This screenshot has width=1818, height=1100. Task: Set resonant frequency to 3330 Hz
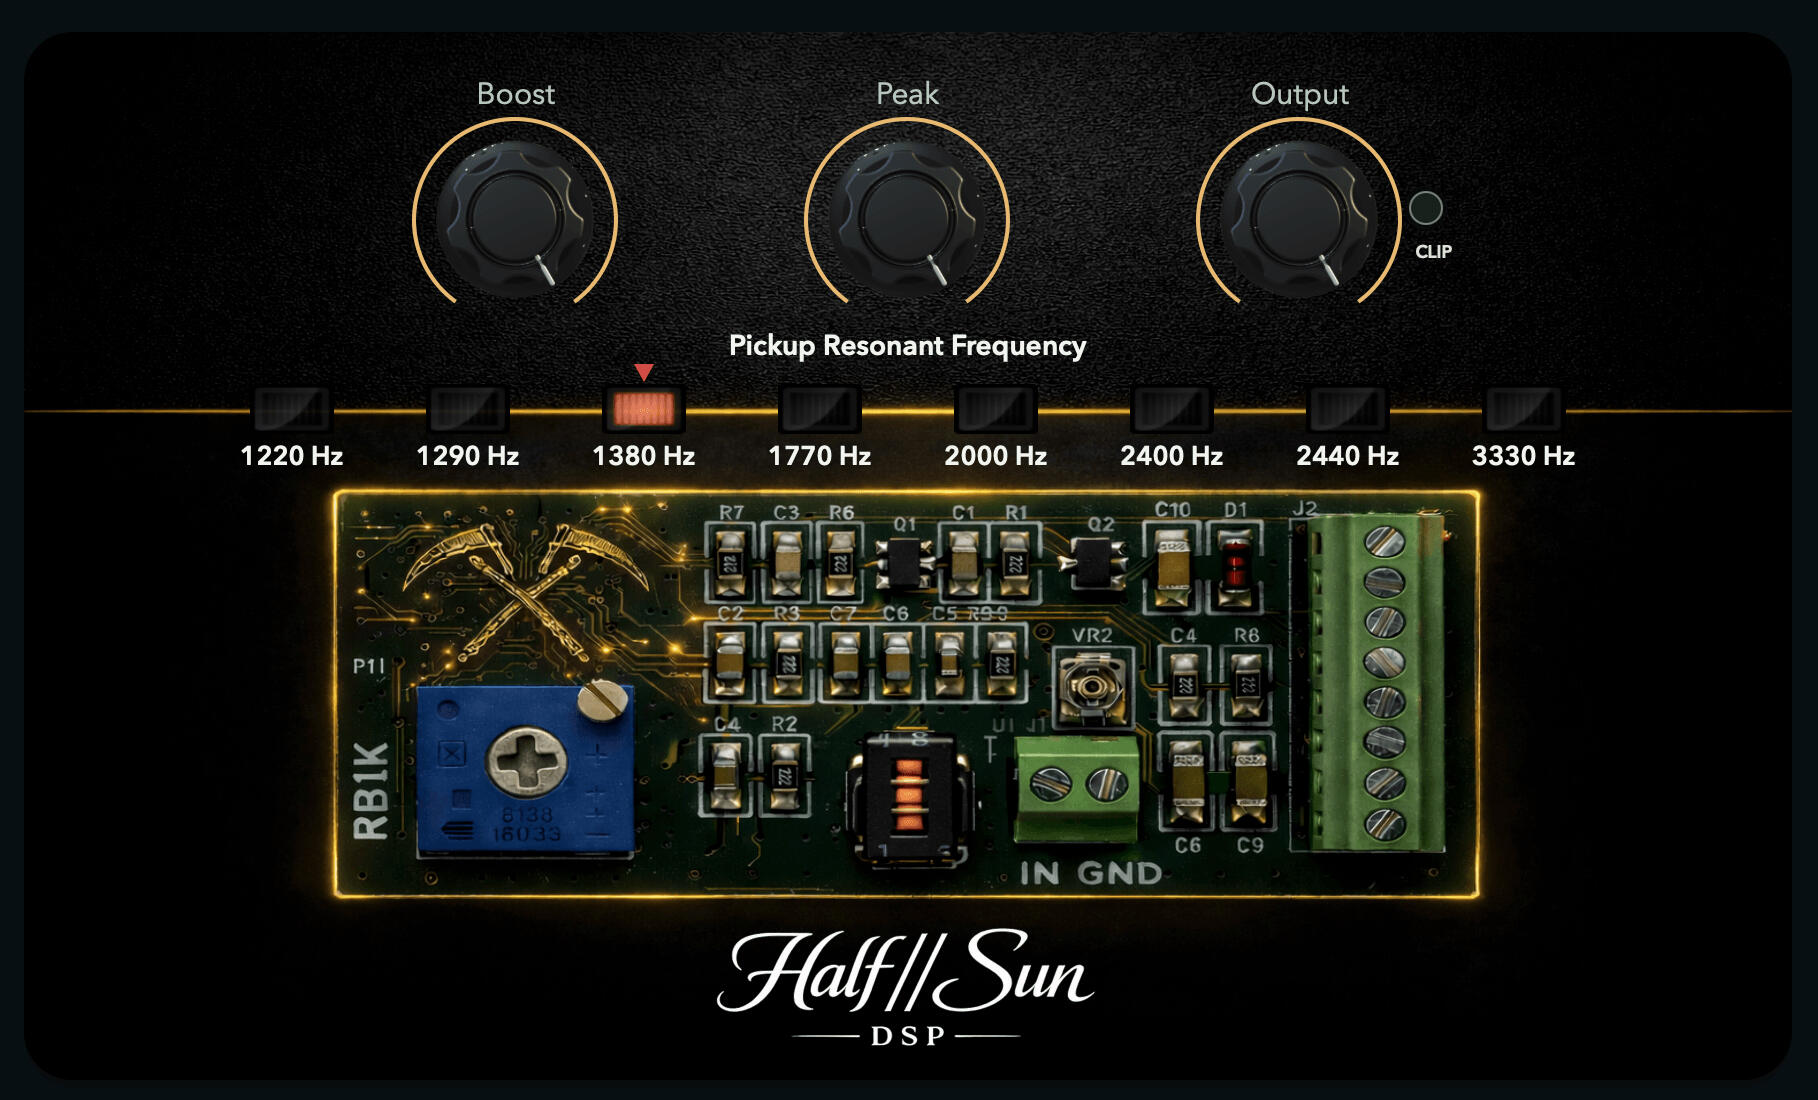pos(1523,409)
